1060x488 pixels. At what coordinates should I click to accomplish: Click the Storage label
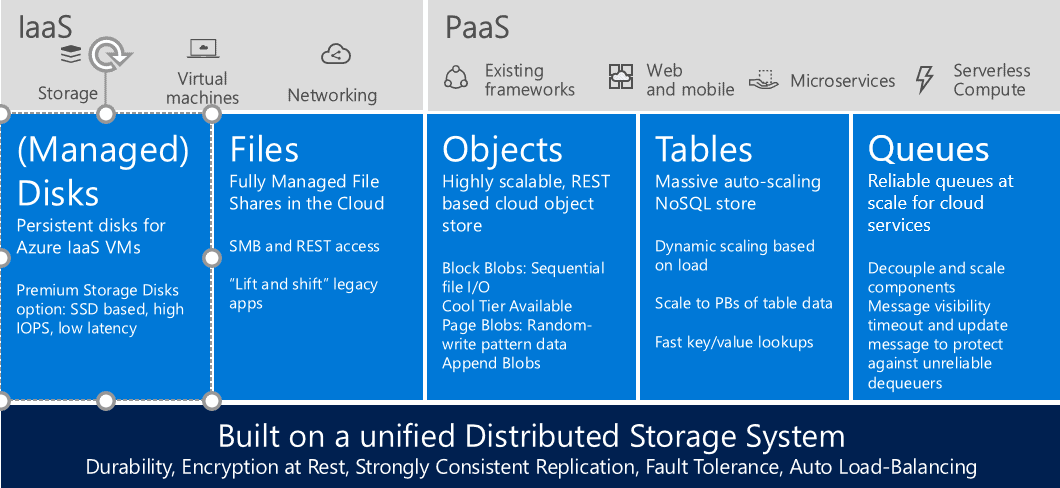(x=68, y=93)
